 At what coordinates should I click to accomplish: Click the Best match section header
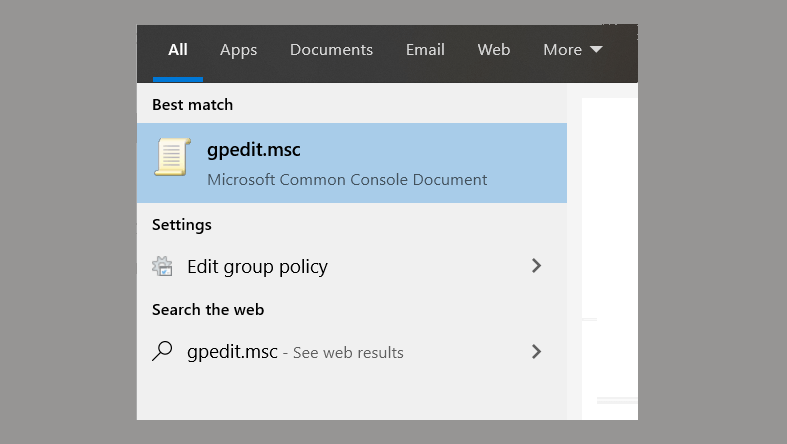(x=192, y=104)
